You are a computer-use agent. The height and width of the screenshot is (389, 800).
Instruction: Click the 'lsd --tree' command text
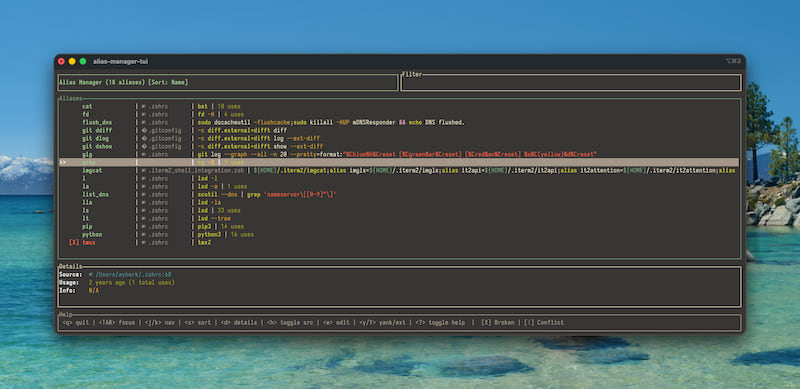(x=214, y=218)
